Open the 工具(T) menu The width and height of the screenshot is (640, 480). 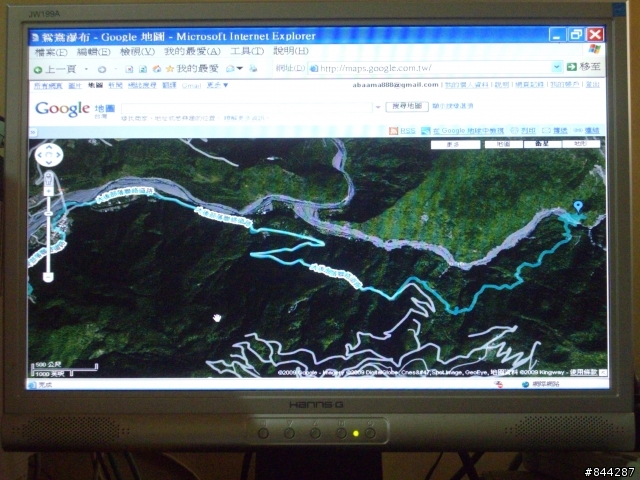tap(247, 51)
